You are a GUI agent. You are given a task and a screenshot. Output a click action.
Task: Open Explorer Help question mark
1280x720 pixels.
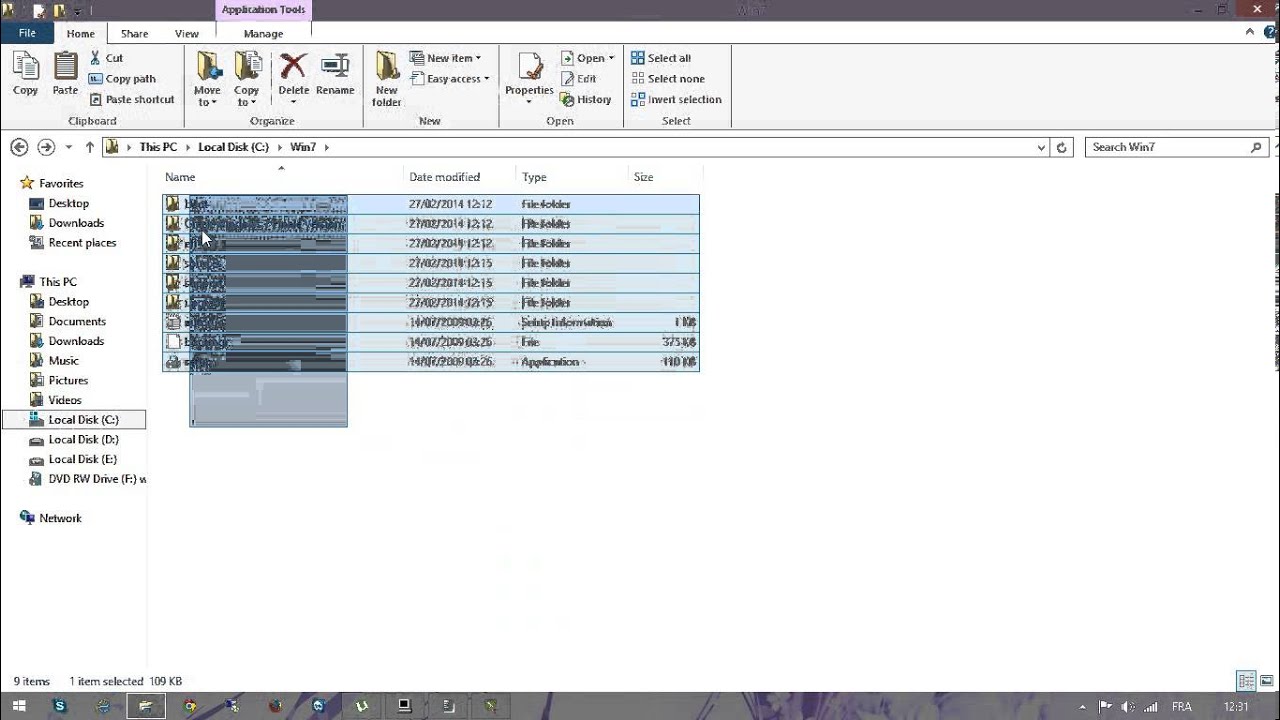(x=1268, y=32)
